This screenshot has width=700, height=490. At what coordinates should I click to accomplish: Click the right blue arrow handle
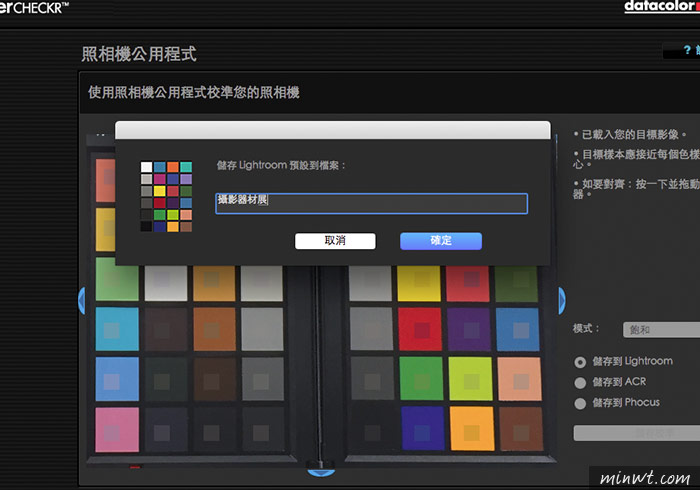coord(562,300)
